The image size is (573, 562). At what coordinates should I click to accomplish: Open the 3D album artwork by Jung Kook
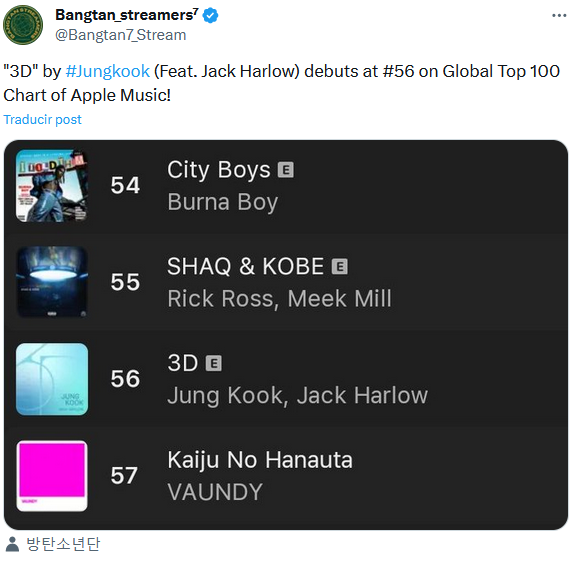tap(52, 379)
